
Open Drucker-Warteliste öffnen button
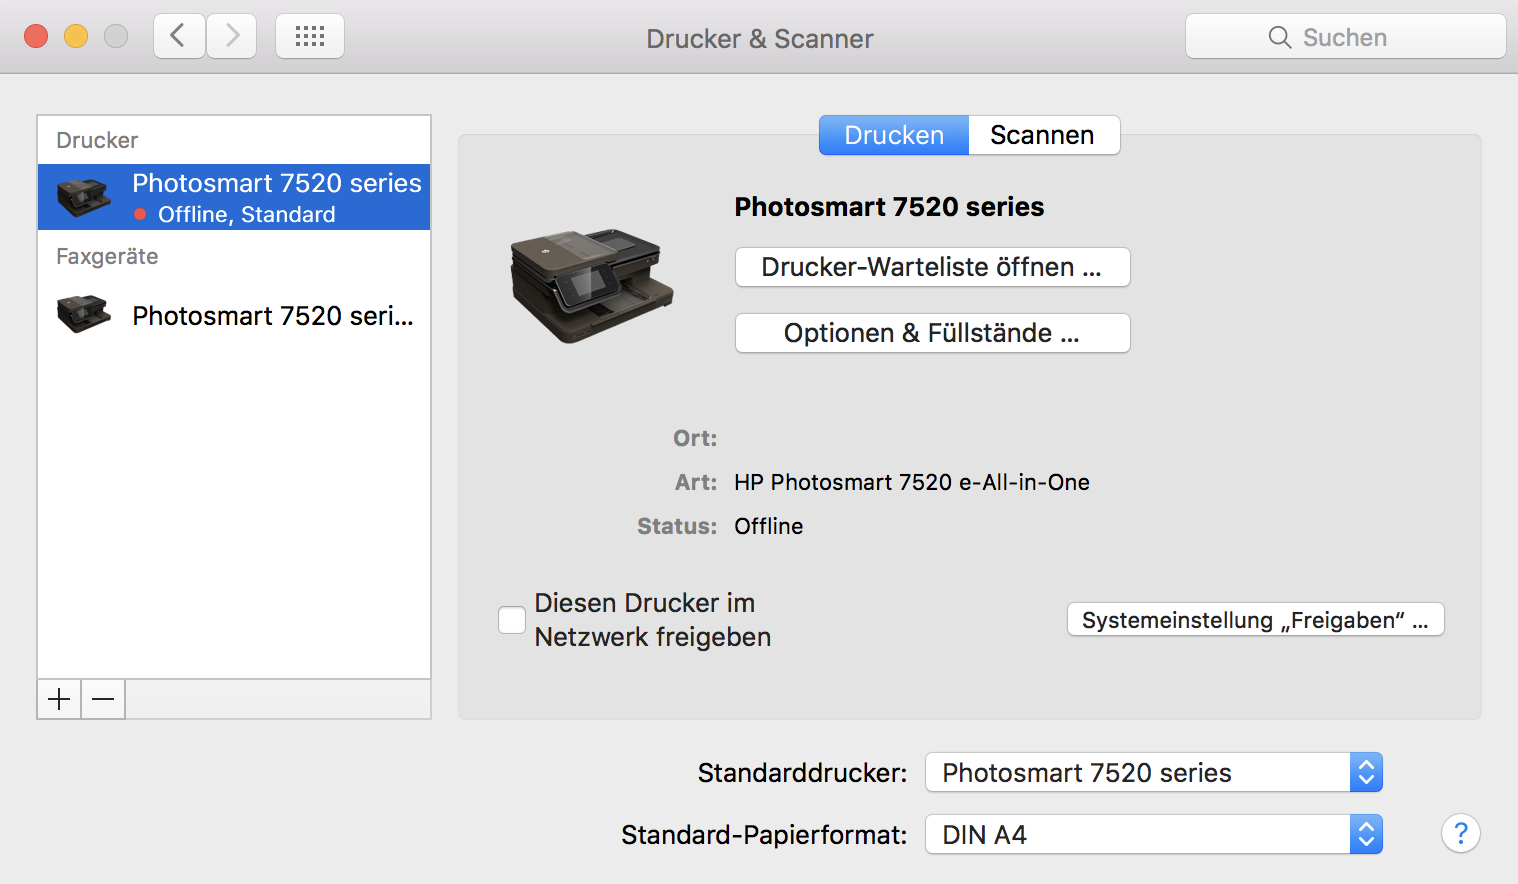click(x=932, y=267)
